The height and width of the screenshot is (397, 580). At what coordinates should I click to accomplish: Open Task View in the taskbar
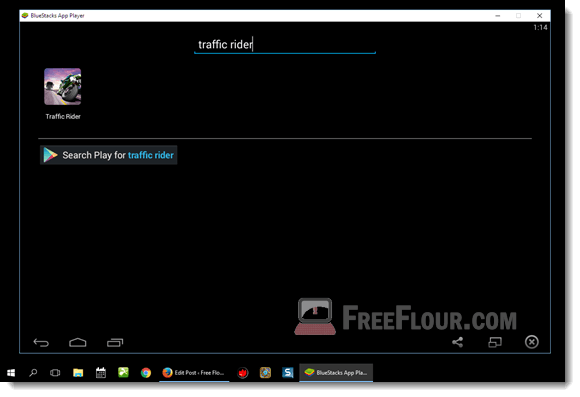pos(55,373)
